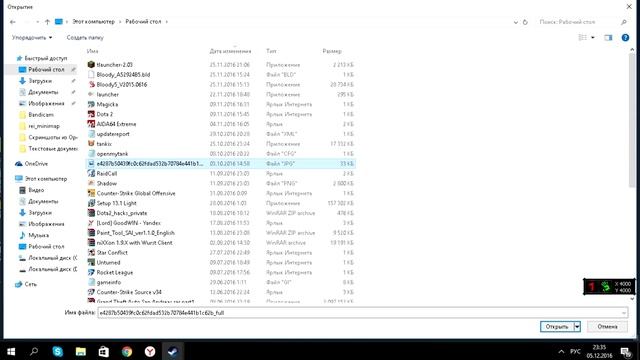Change view layout icon
Viewport: 640px width, 360px height.
point(582,38)
